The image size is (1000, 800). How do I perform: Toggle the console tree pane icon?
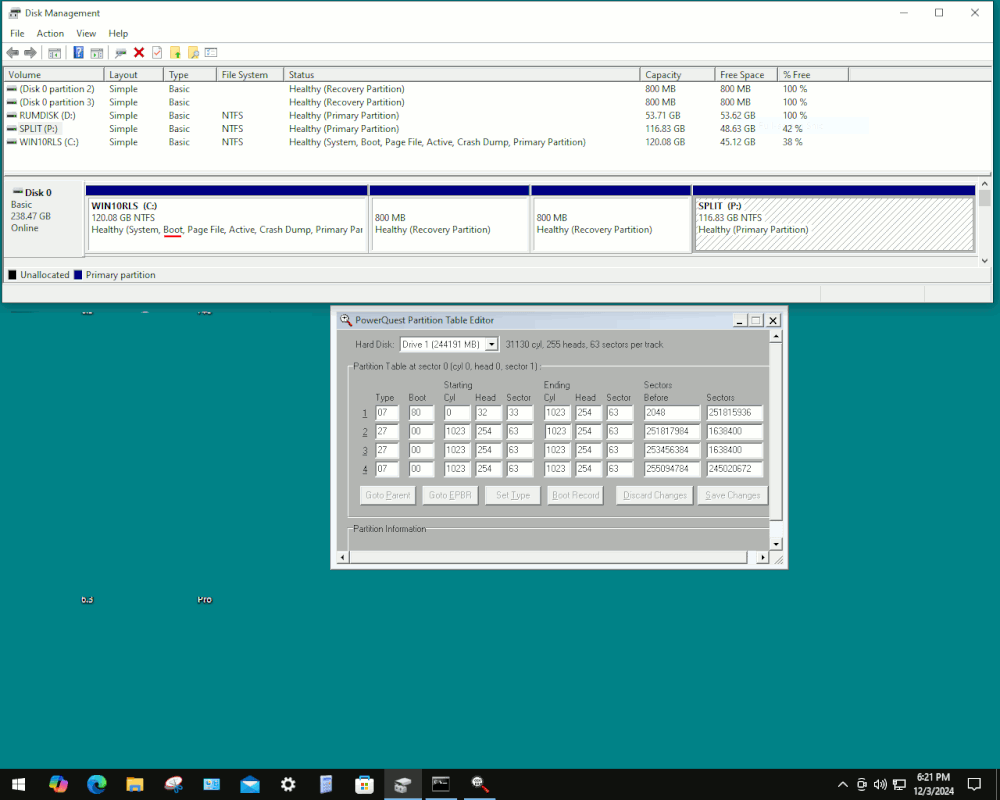[55, 53]
